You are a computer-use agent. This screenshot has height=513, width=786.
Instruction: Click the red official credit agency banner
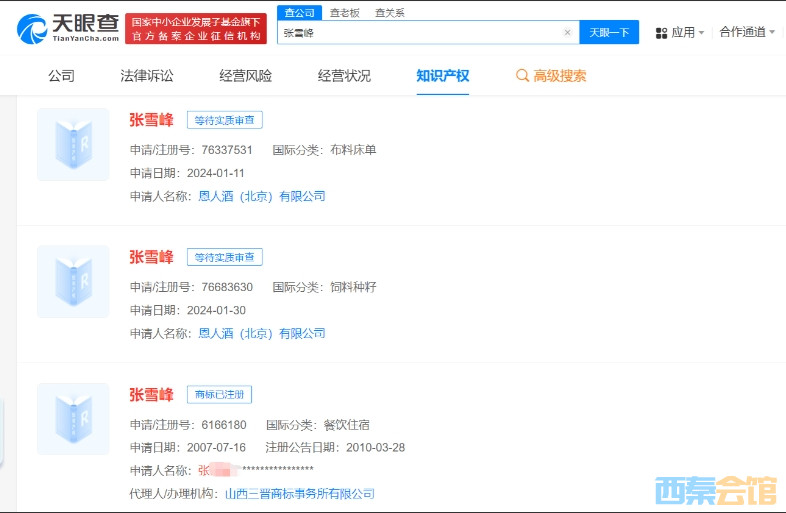click(196, 28)
